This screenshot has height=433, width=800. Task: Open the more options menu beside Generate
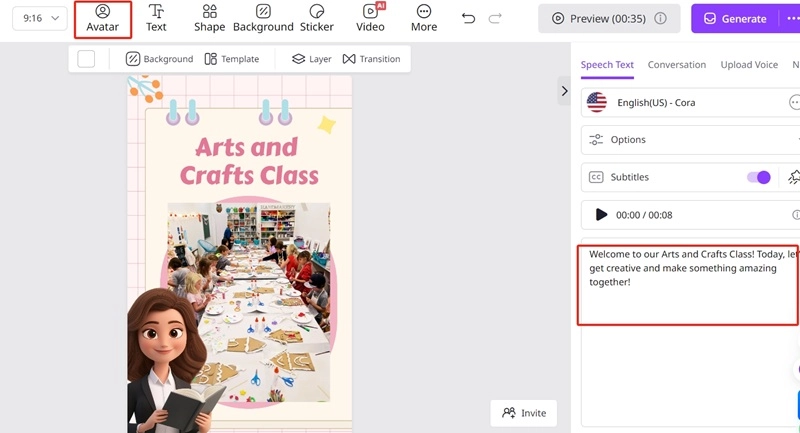pyautogui.click(x=792, y=19)
